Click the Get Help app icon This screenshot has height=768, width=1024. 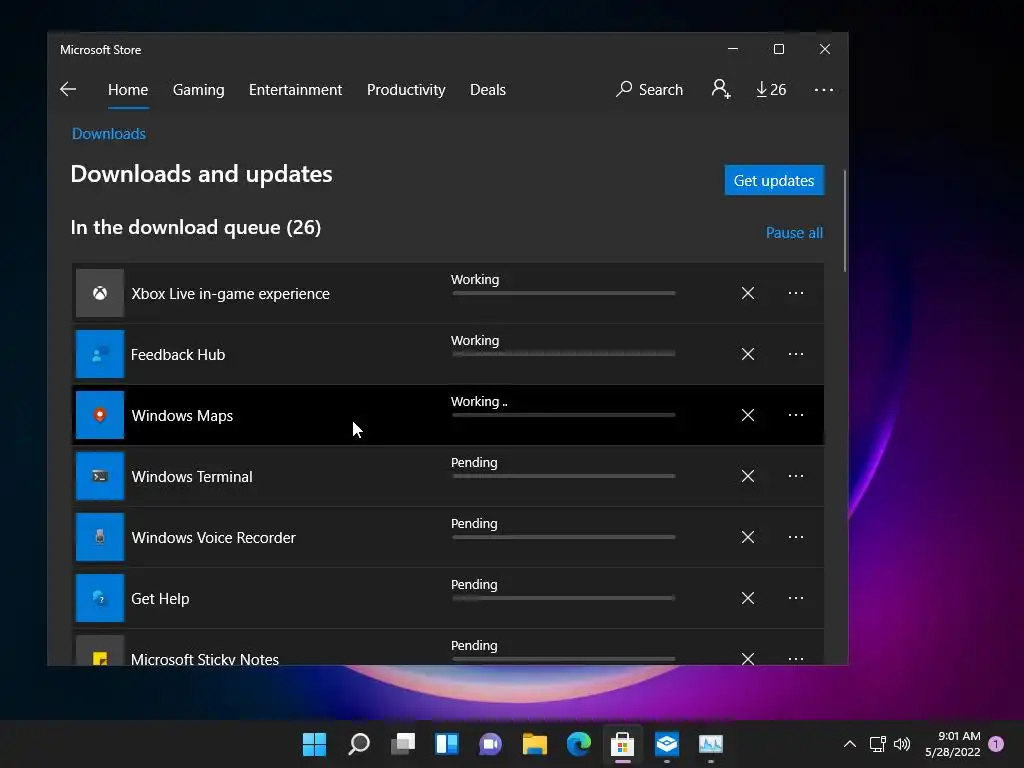coord(100,598)
